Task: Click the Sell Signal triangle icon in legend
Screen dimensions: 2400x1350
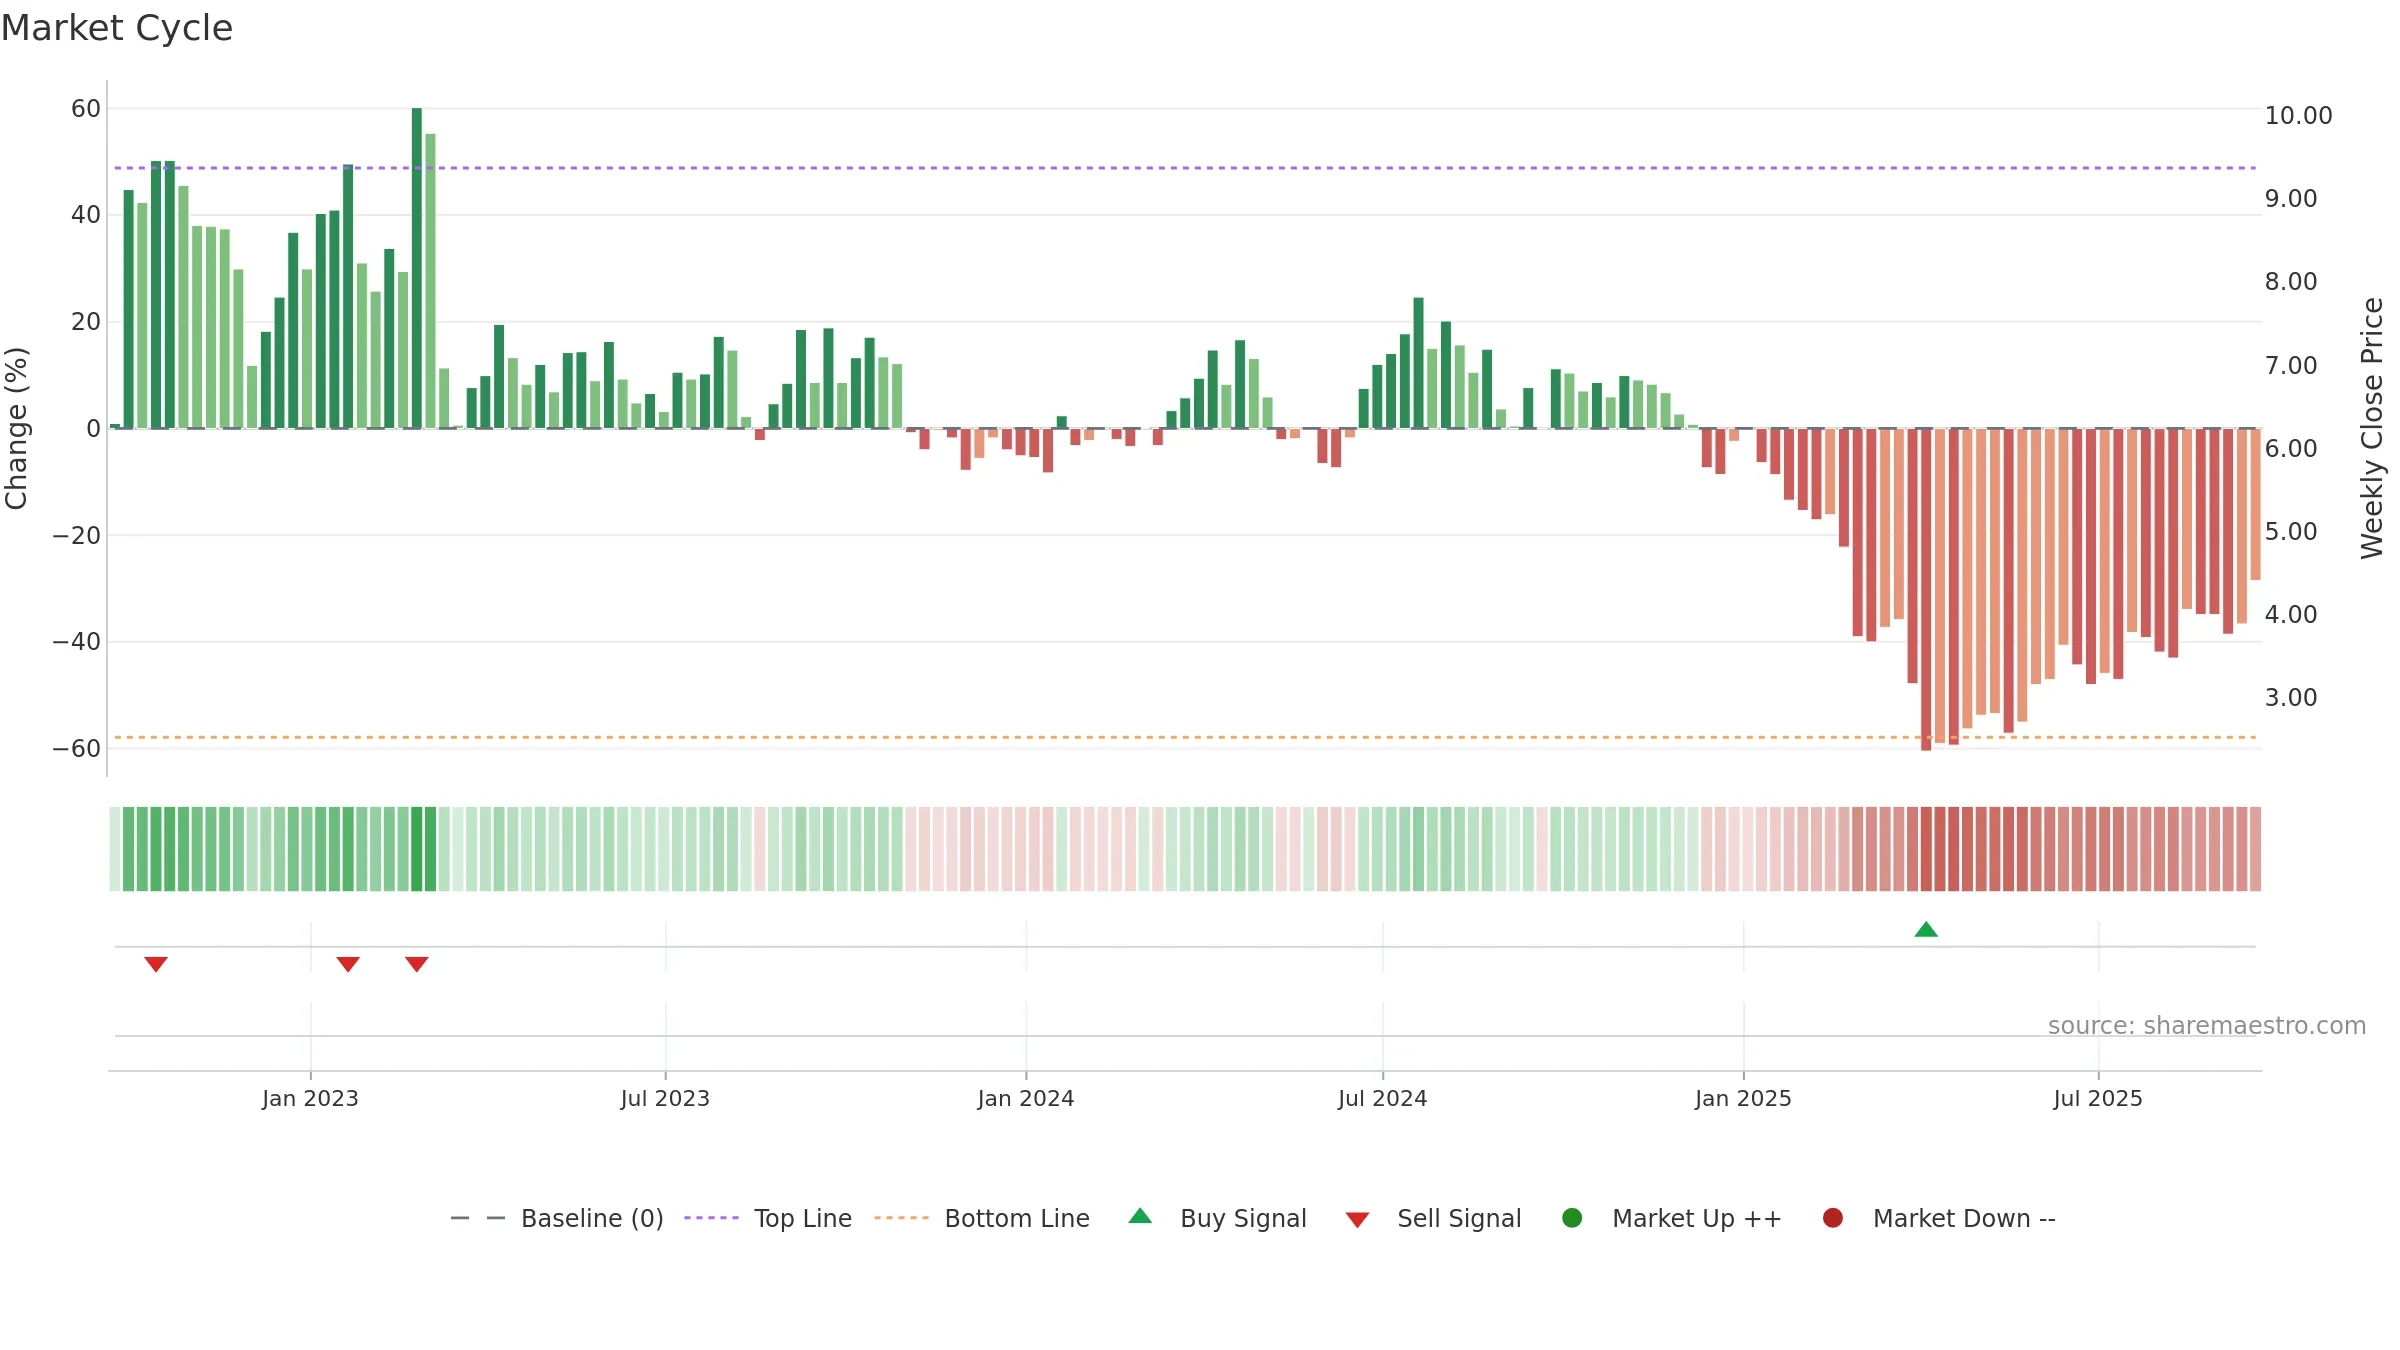Action: pyautogui.click(x=1357, y=1220)
